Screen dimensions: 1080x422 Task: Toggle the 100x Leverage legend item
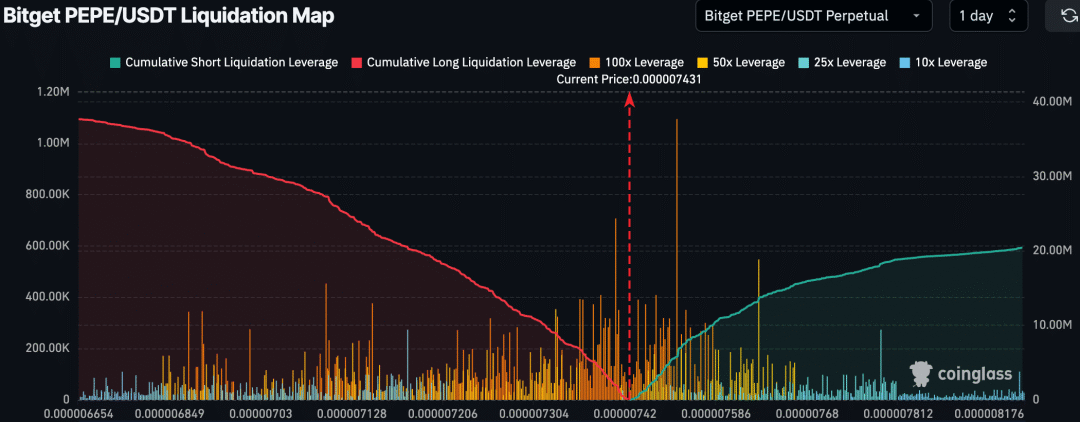tap(636, 63)
